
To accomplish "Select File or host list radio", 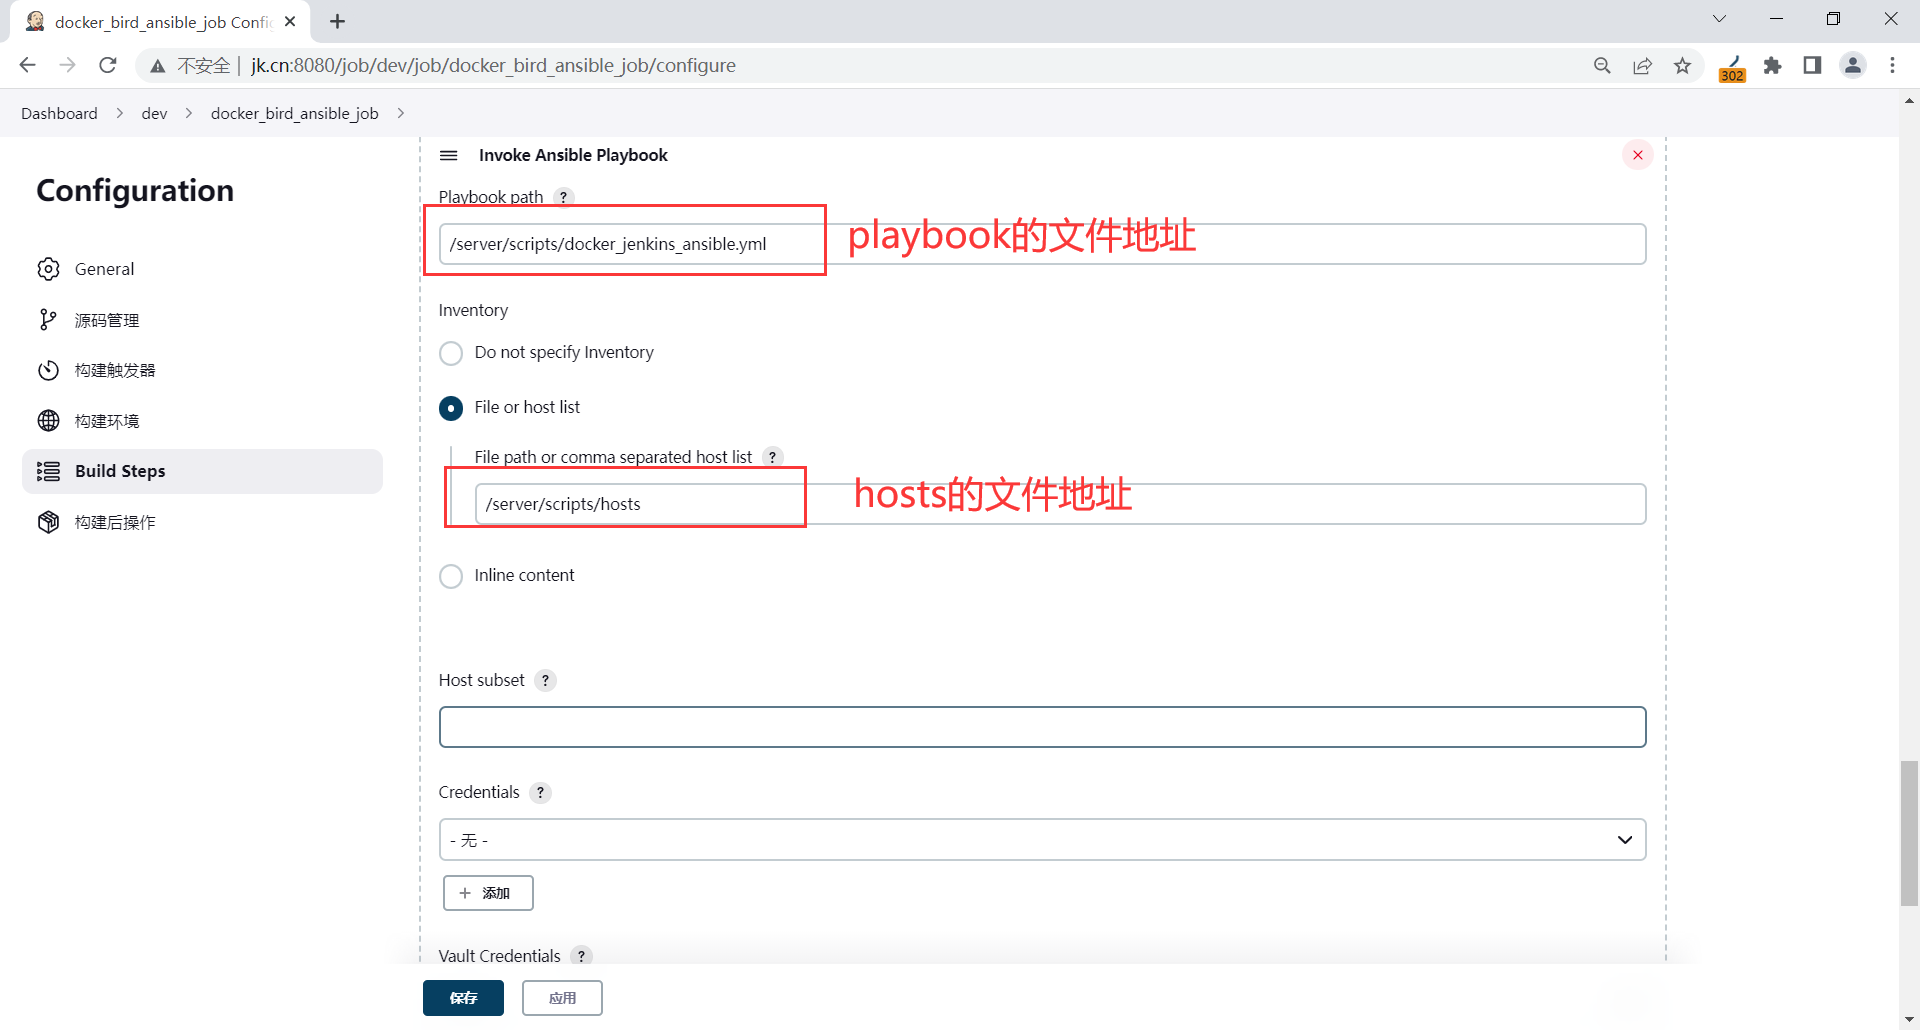I will click(x=451, y=408).
